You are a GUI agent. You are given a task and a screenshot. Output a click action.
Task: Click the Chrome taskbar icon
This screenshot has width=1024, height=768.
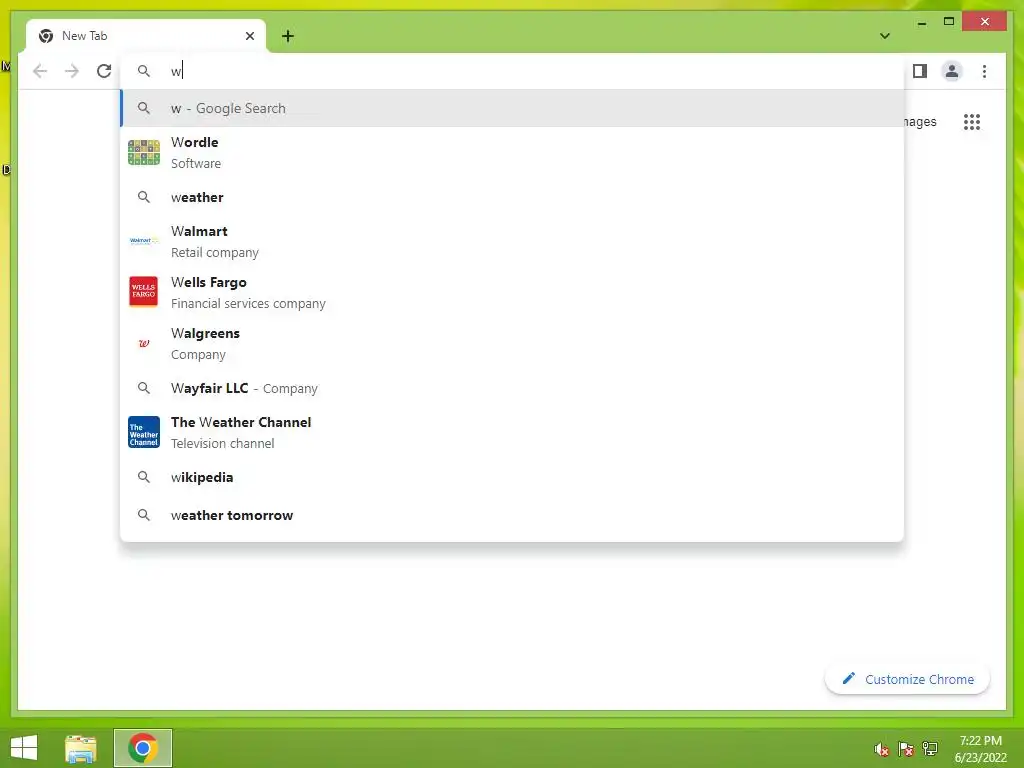pyautogui.click(x=143, y=748)
